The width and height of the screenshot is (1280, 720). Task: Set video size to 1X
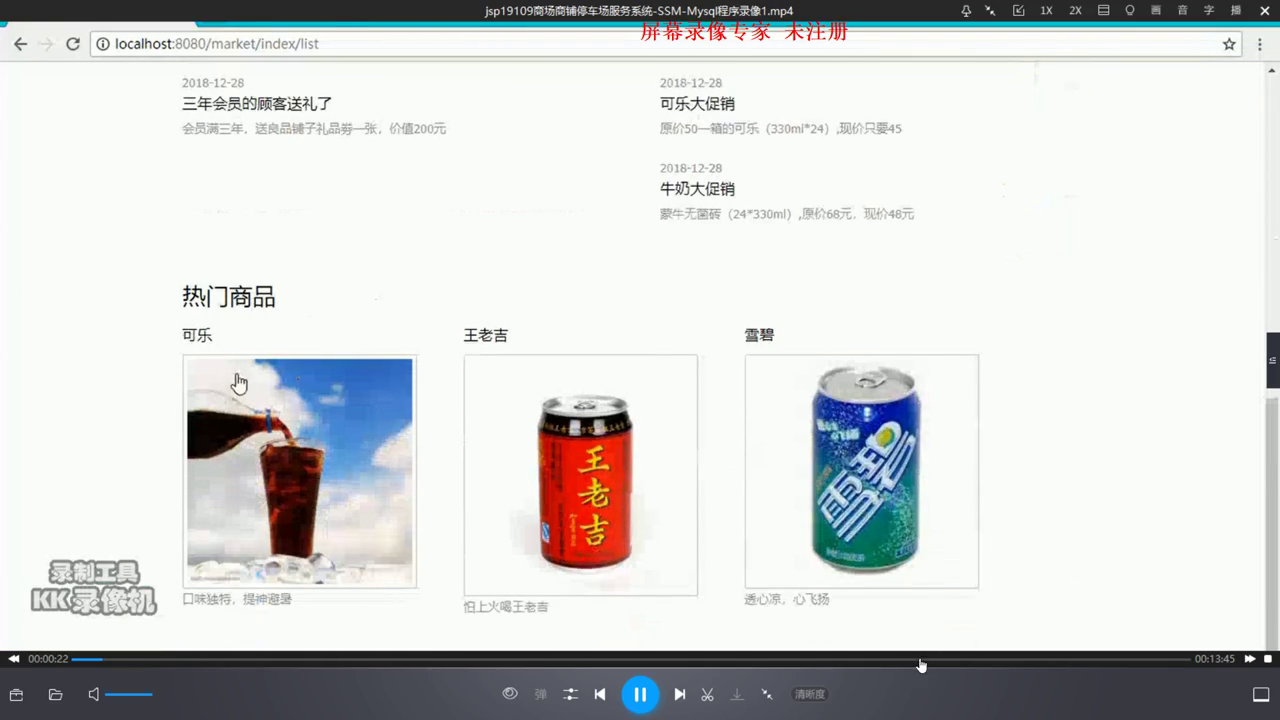point(1046,10)
